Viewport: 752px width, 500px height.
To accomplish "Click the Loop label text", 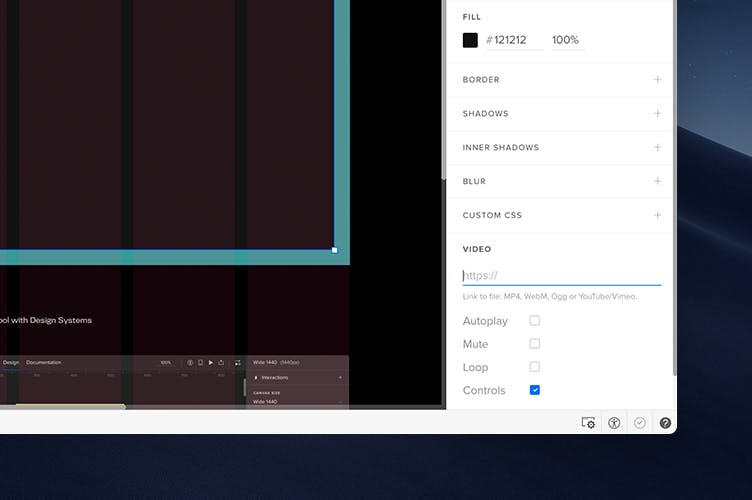I will [x=475, y=367].
